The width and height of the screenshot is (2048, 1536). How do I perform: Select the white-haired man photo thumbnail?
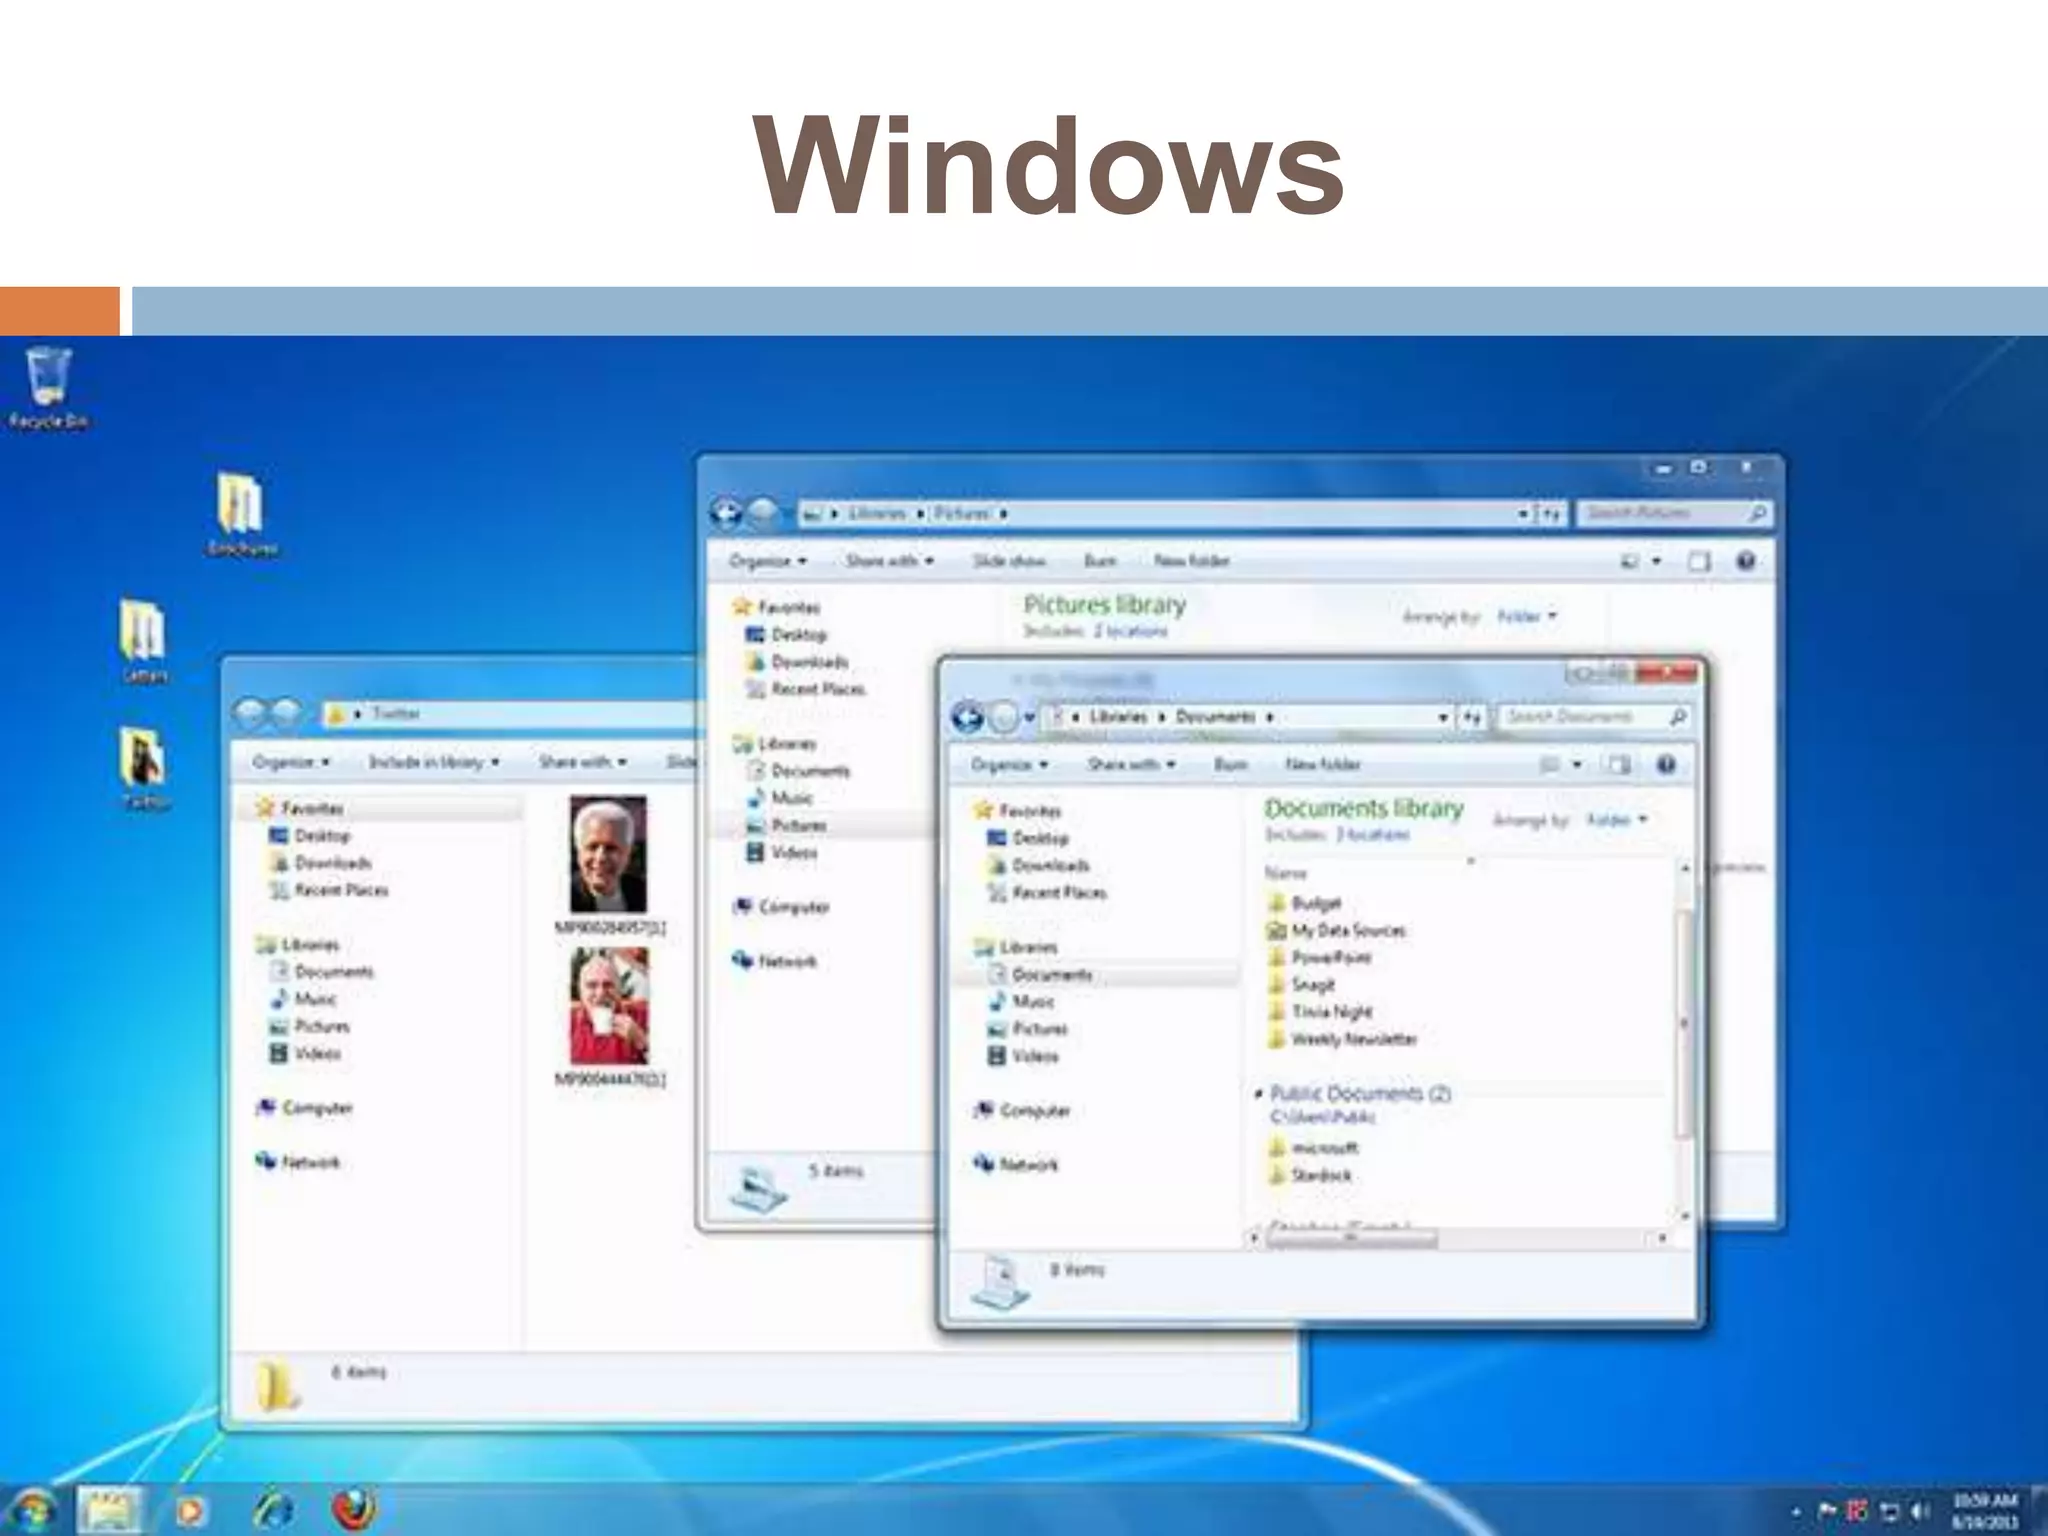tap(608, 853)
